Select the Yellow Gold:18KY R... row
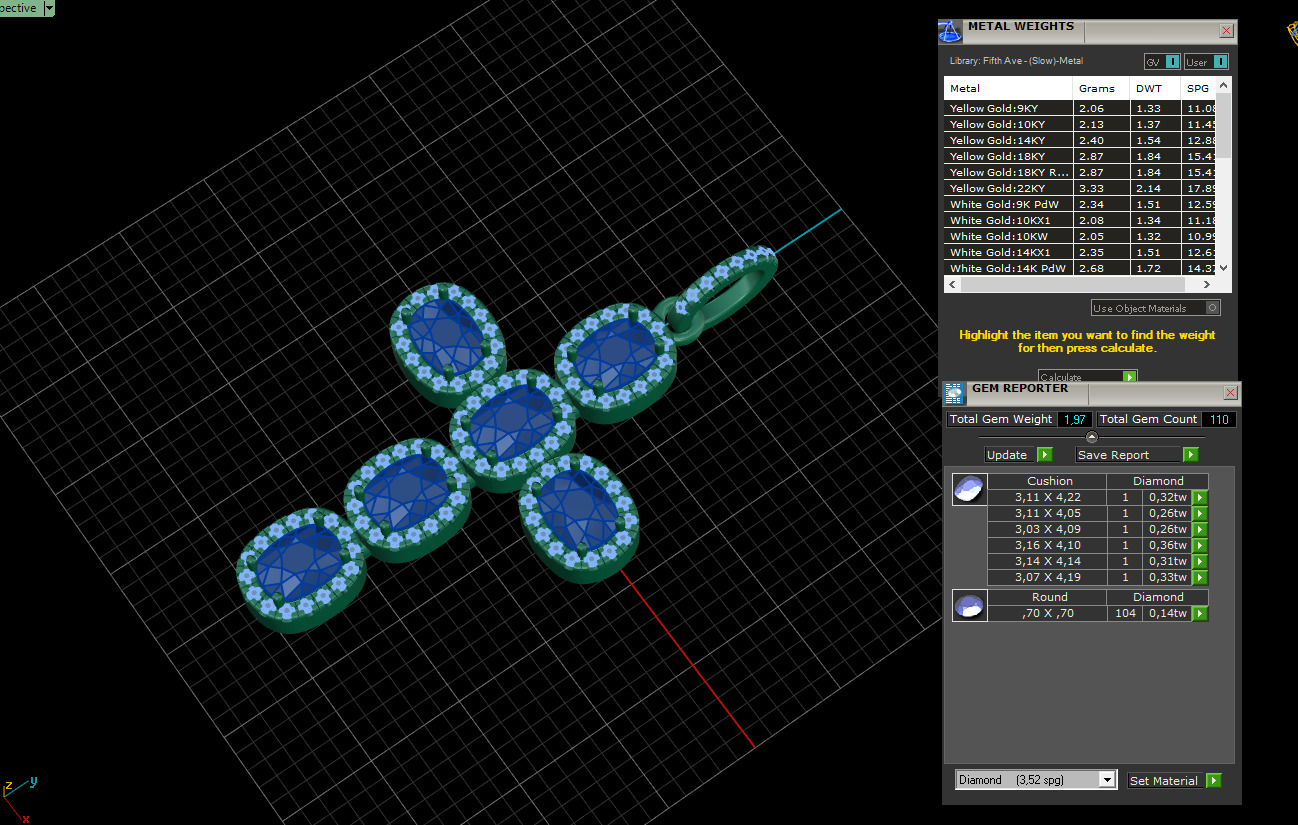The image size is (1298, 825). [x=1081, y=172]
